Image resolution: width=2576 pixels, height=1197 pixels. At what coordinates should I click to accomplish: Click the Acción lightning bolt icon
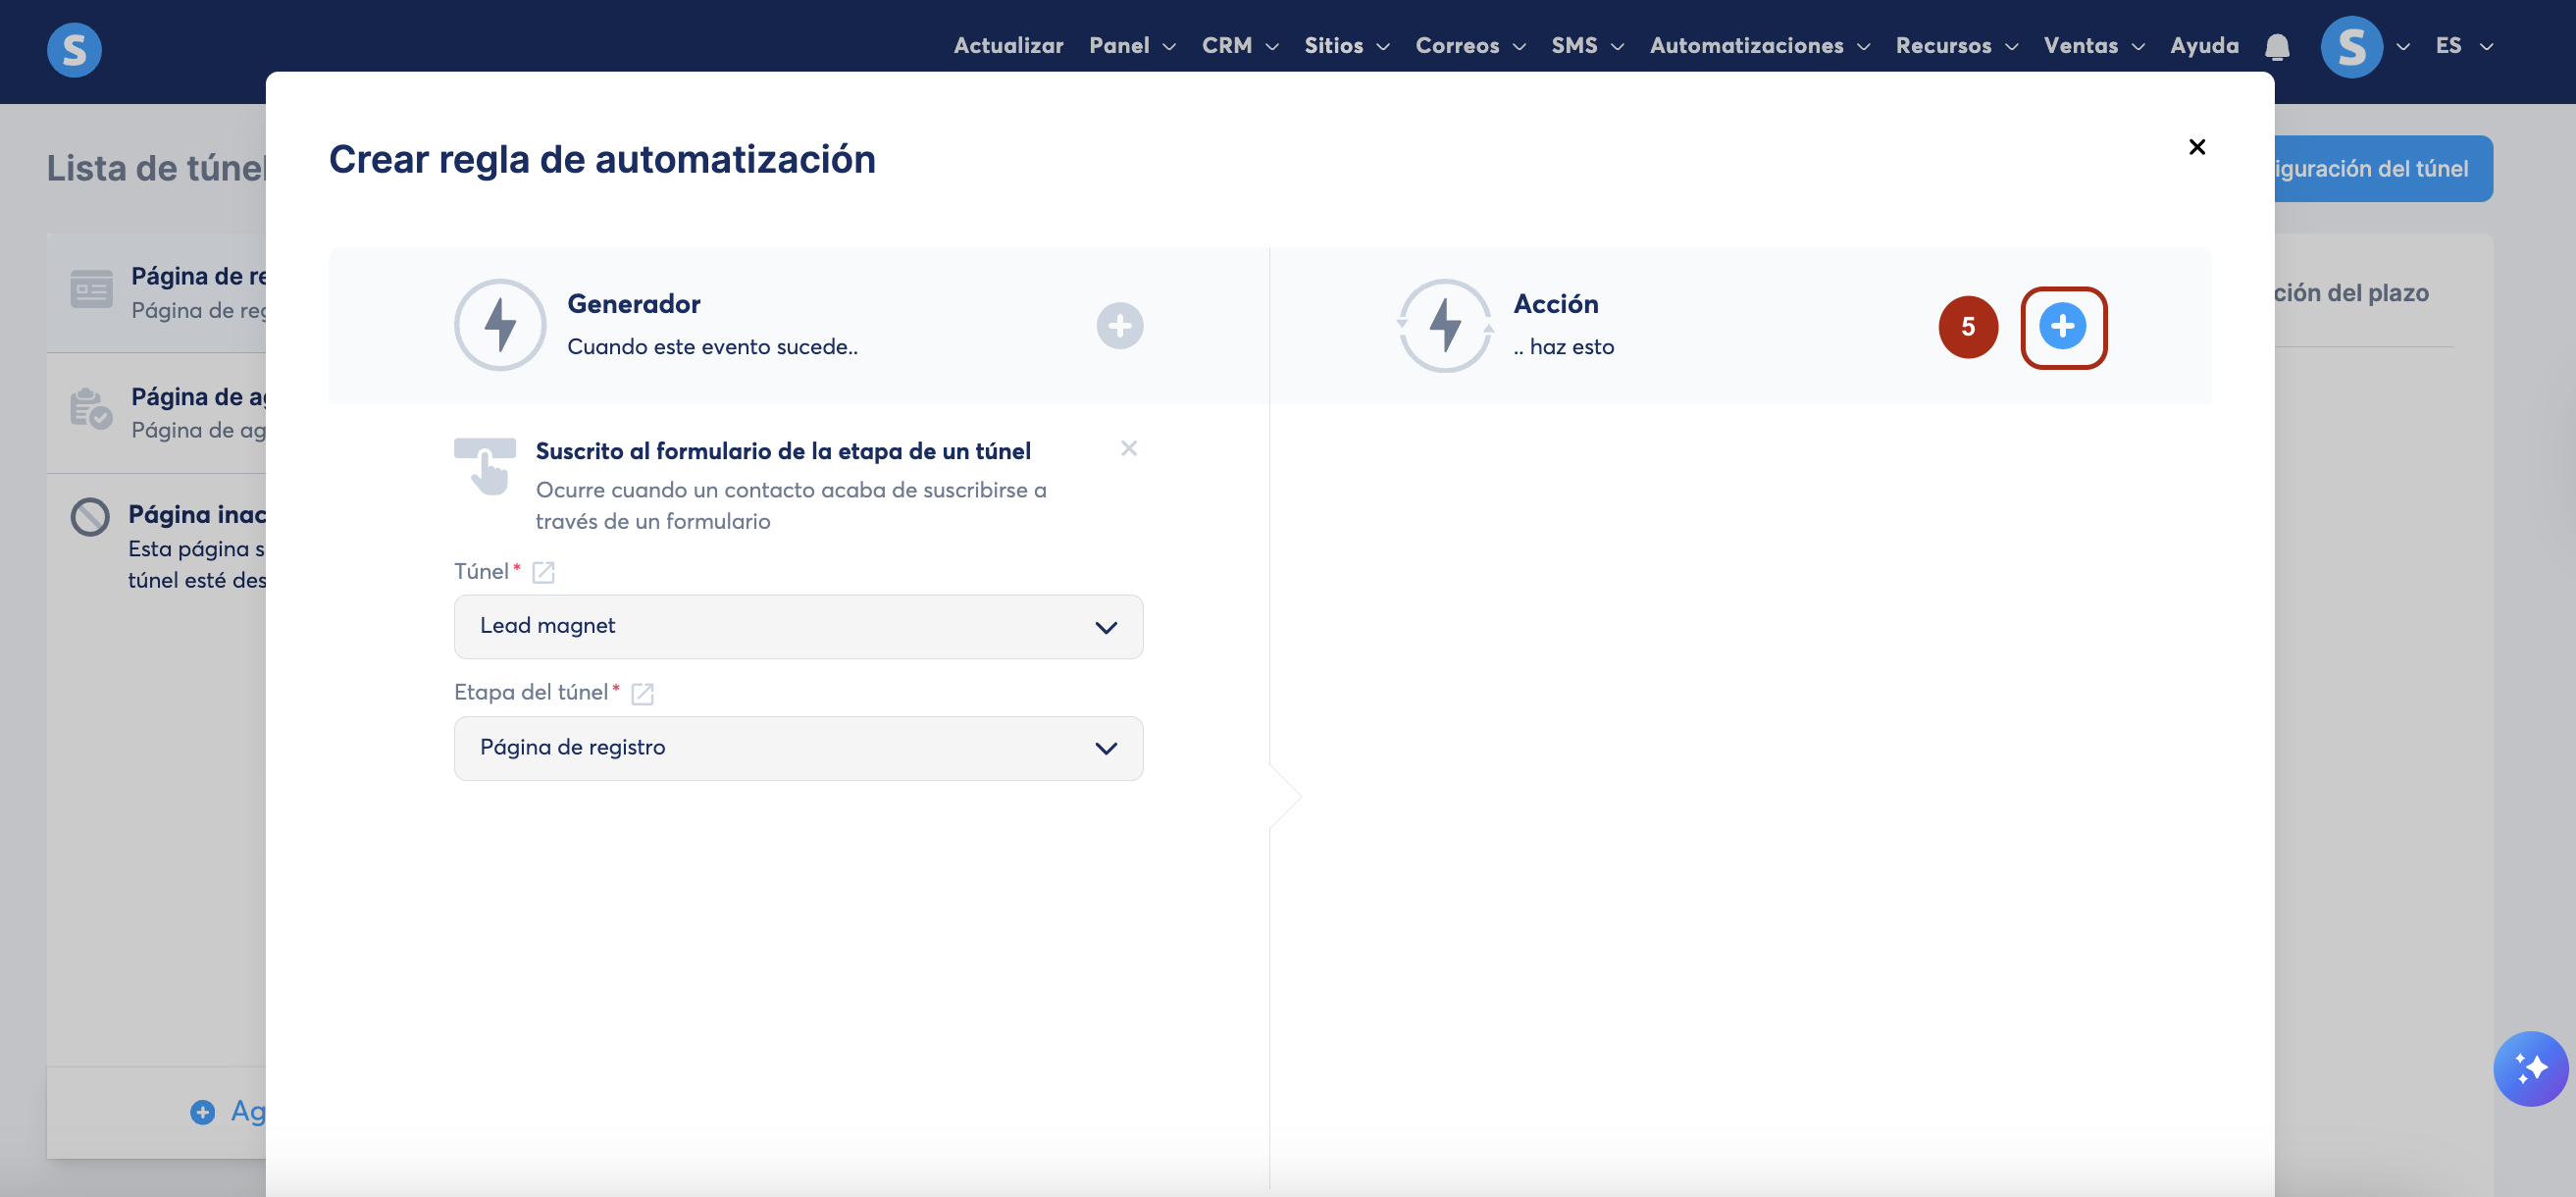tap(1444, 325)
